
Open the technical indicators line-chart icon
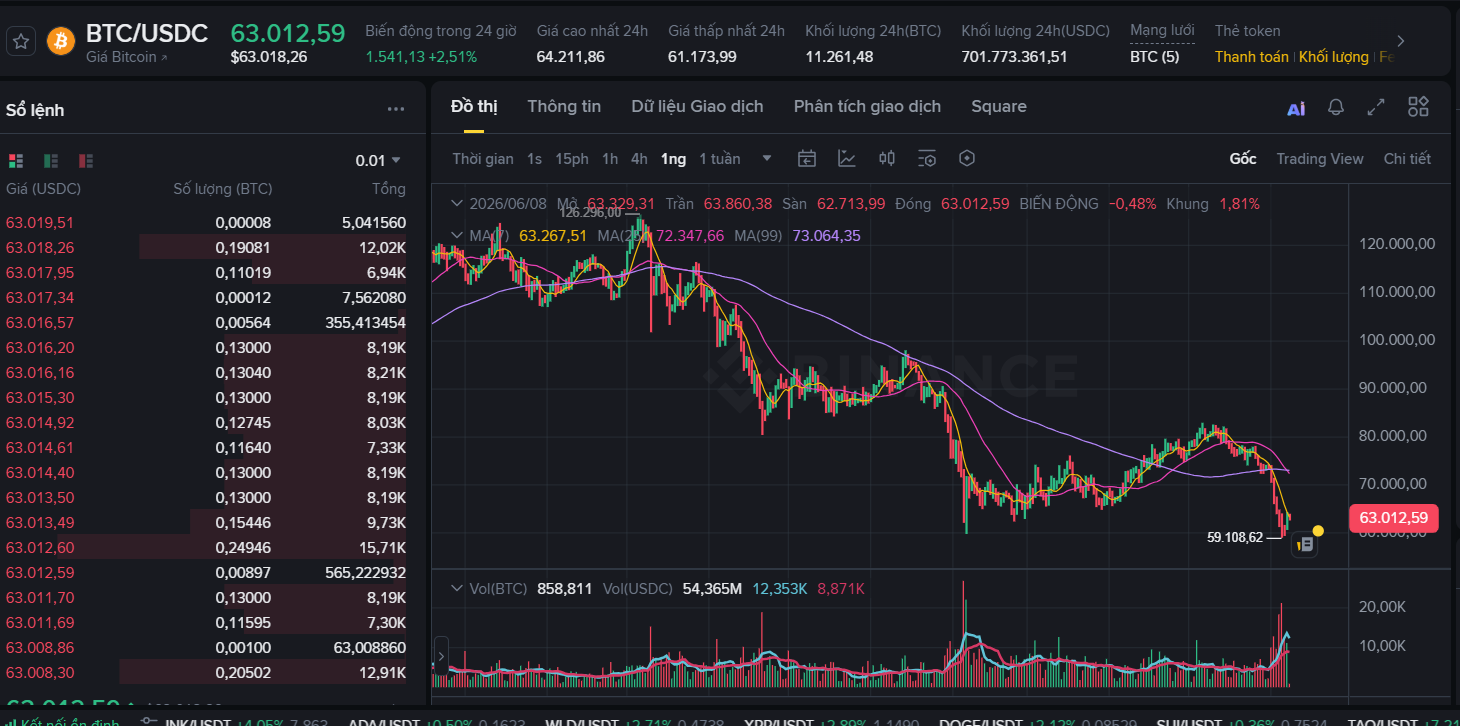pos(847,158)
